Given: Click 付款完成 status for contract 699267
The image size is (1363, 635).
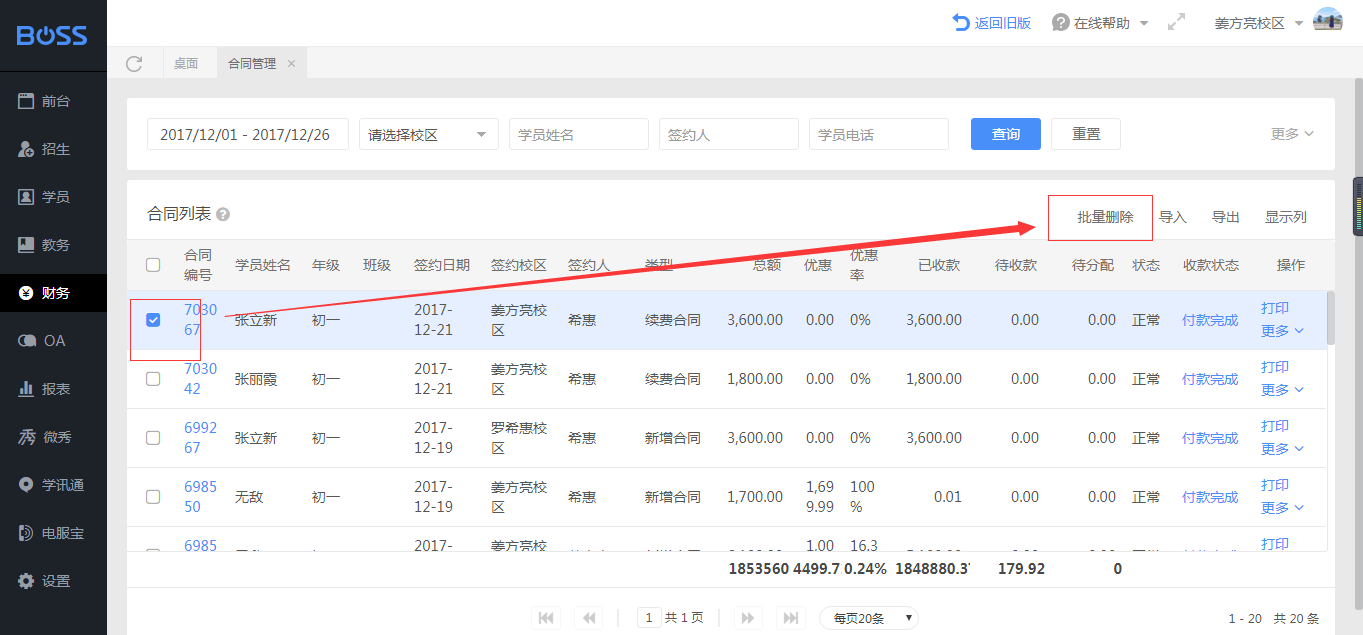Looking at the screenshot, I should tap(1210, 438).
